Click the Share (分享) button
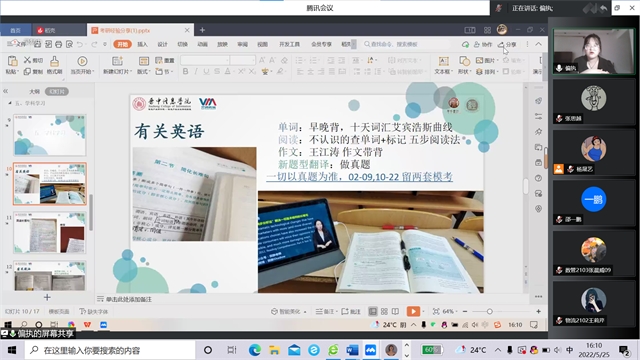Image resolution: width=640 pixels, height=360 pixels. click(x=507, y=44)
